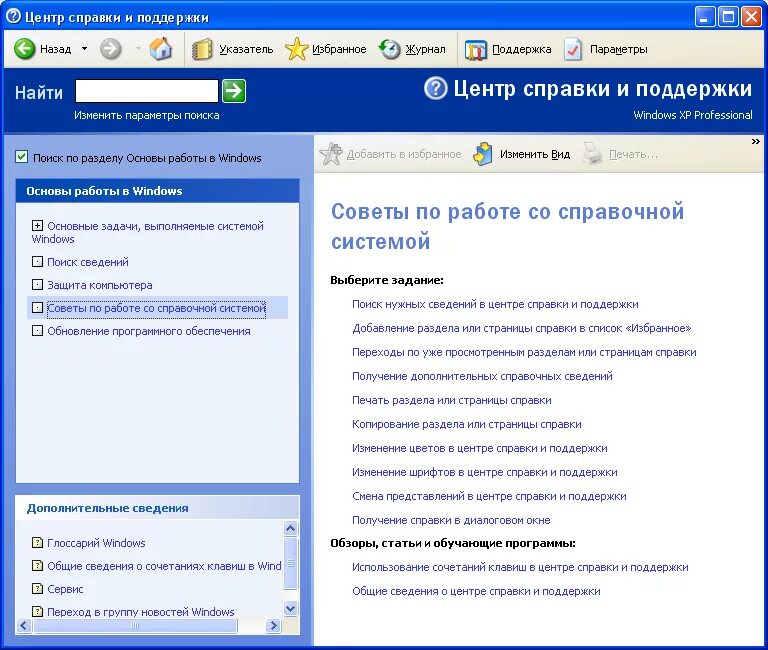768x650 pixels.
Task: Click the Параметры toolbar label
Action: click(x=619, y=49)
